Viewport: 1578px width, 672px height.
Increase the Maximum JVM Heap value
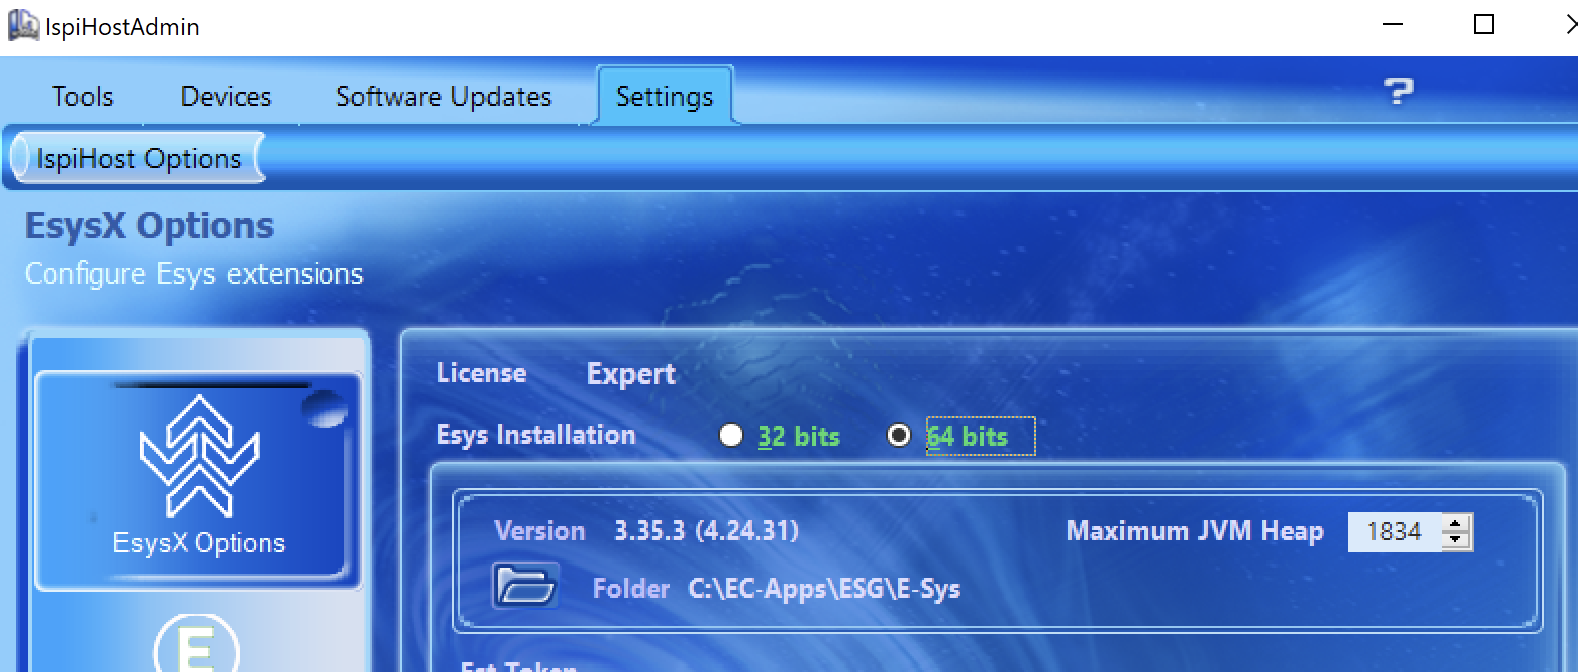click(1457, 523)
